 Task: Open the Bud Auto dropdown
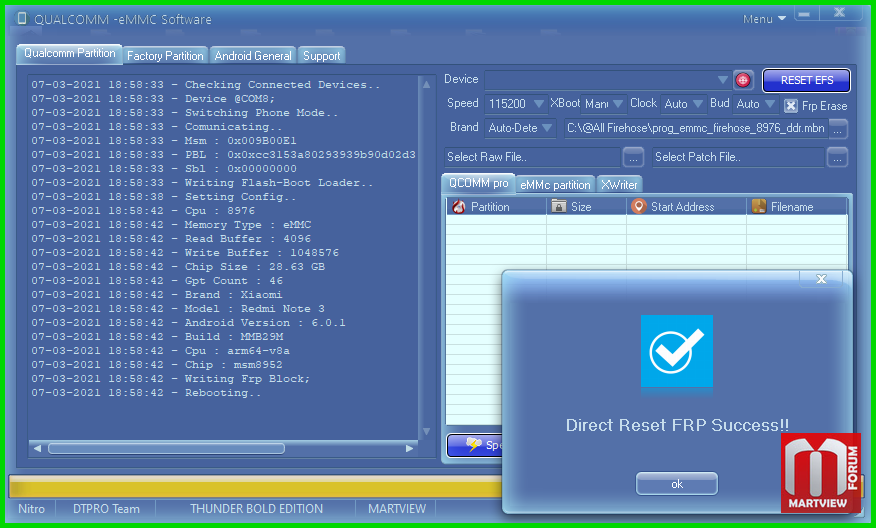[770, 104]
